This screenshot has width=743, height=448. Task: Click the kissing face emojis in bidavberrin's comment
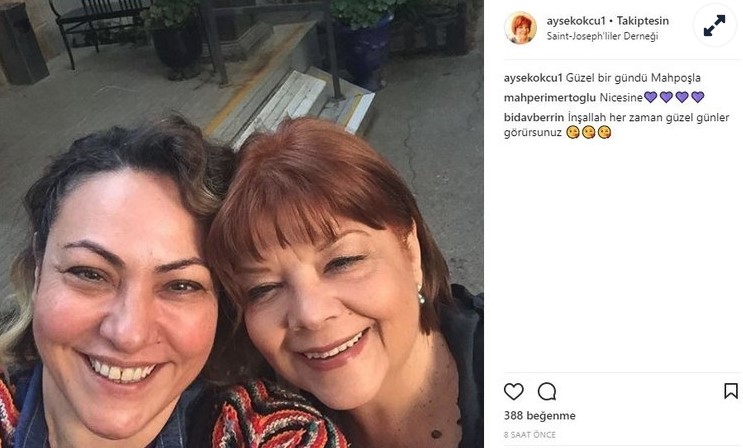tap(589, 132)
